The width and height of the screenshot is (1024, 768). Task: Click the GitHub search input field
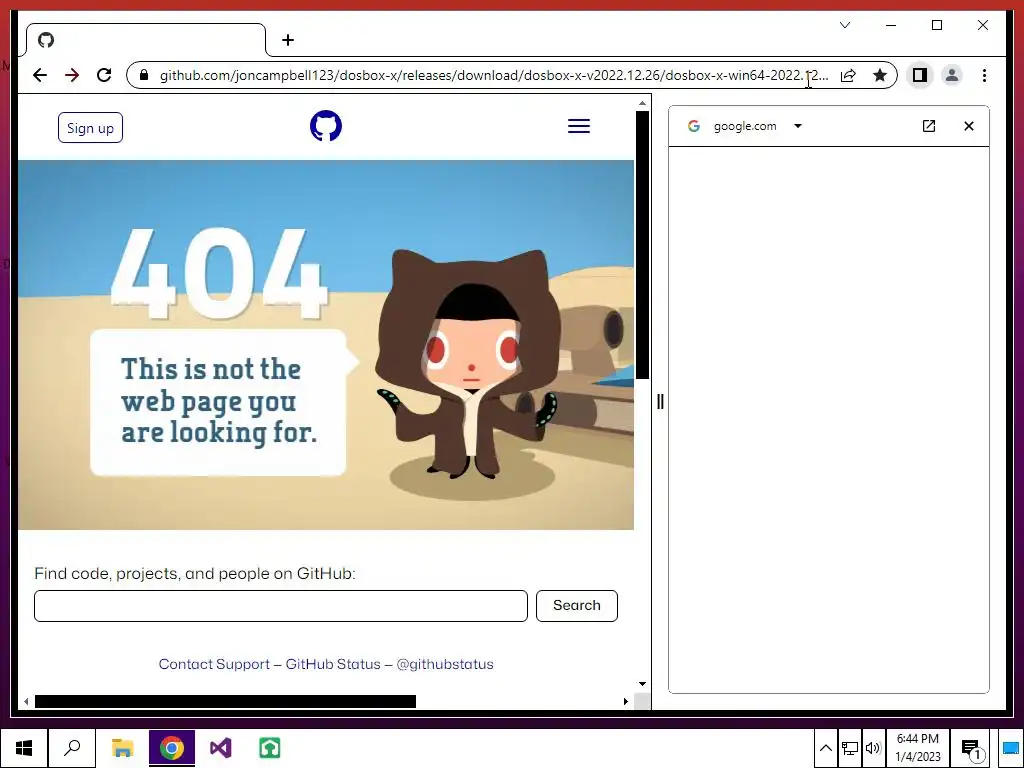click(x=281, y=606)
